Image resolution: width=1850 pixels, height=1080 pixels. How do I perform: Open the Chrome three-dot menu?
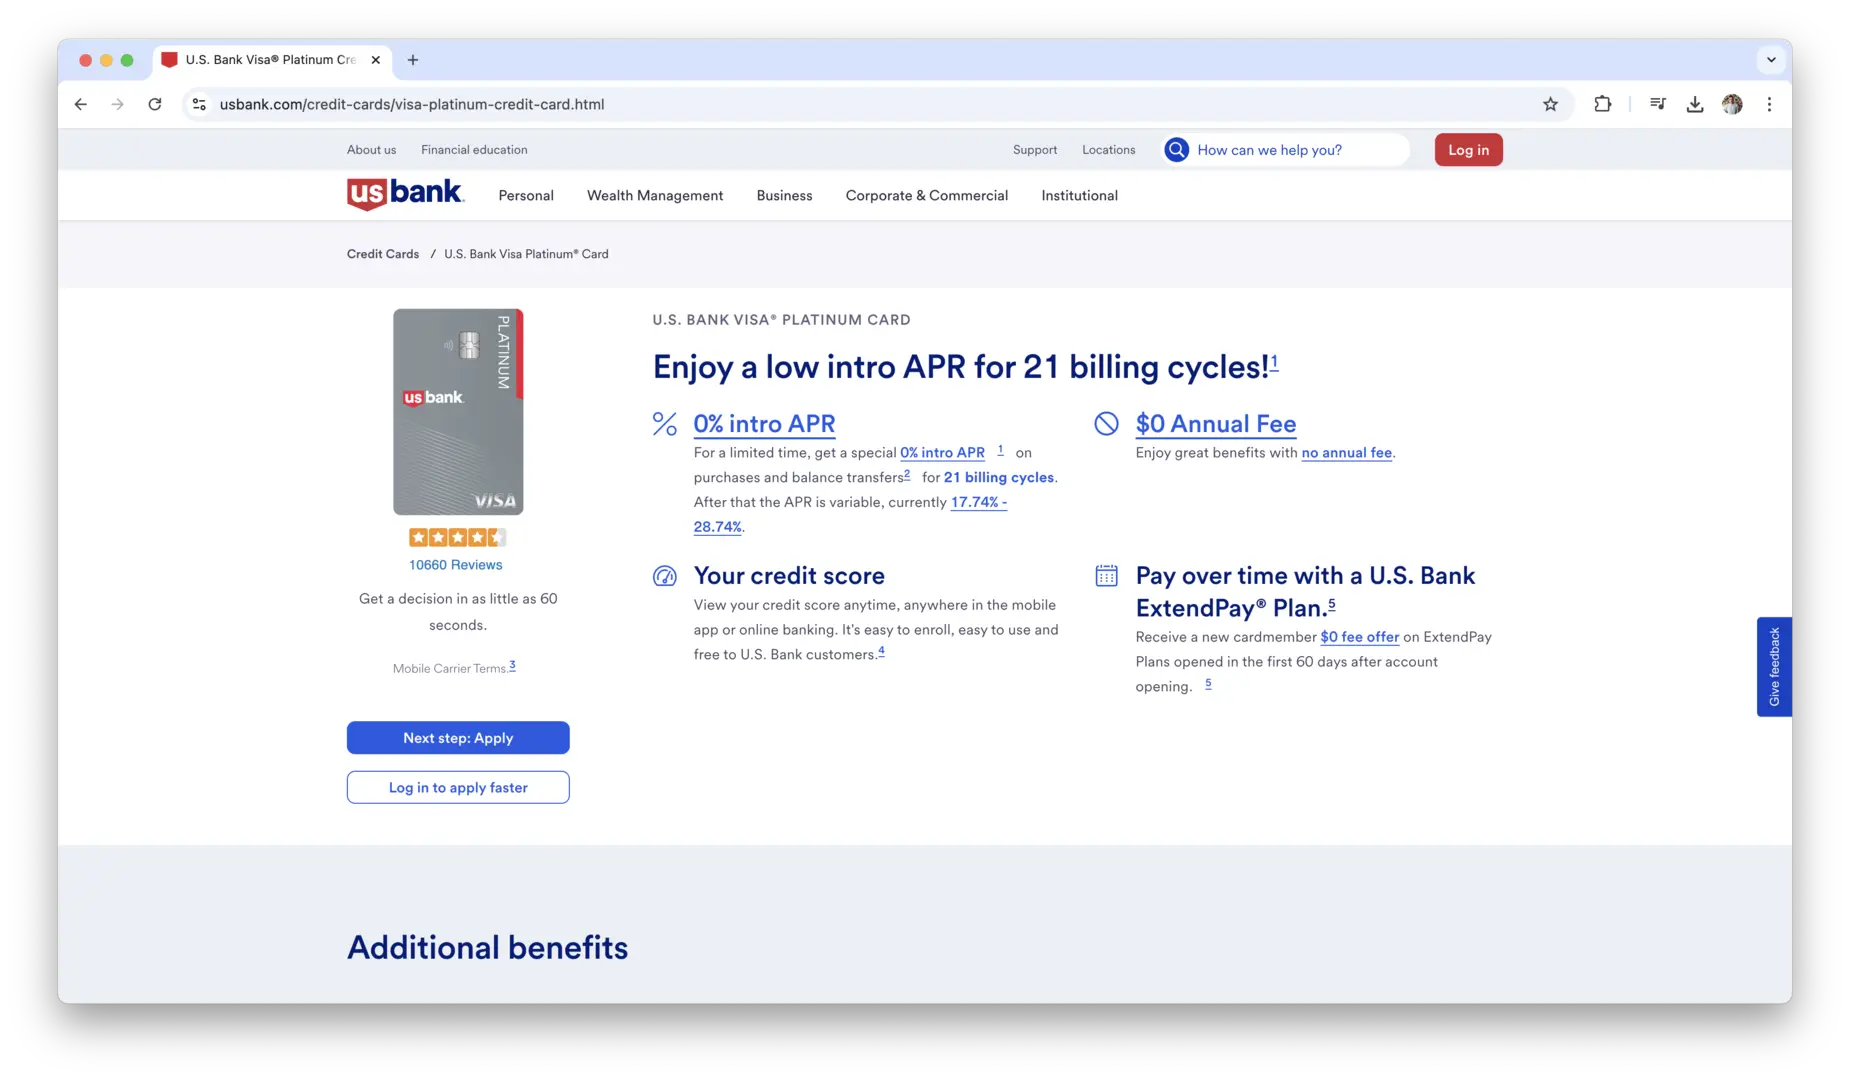click(1769, 104)
